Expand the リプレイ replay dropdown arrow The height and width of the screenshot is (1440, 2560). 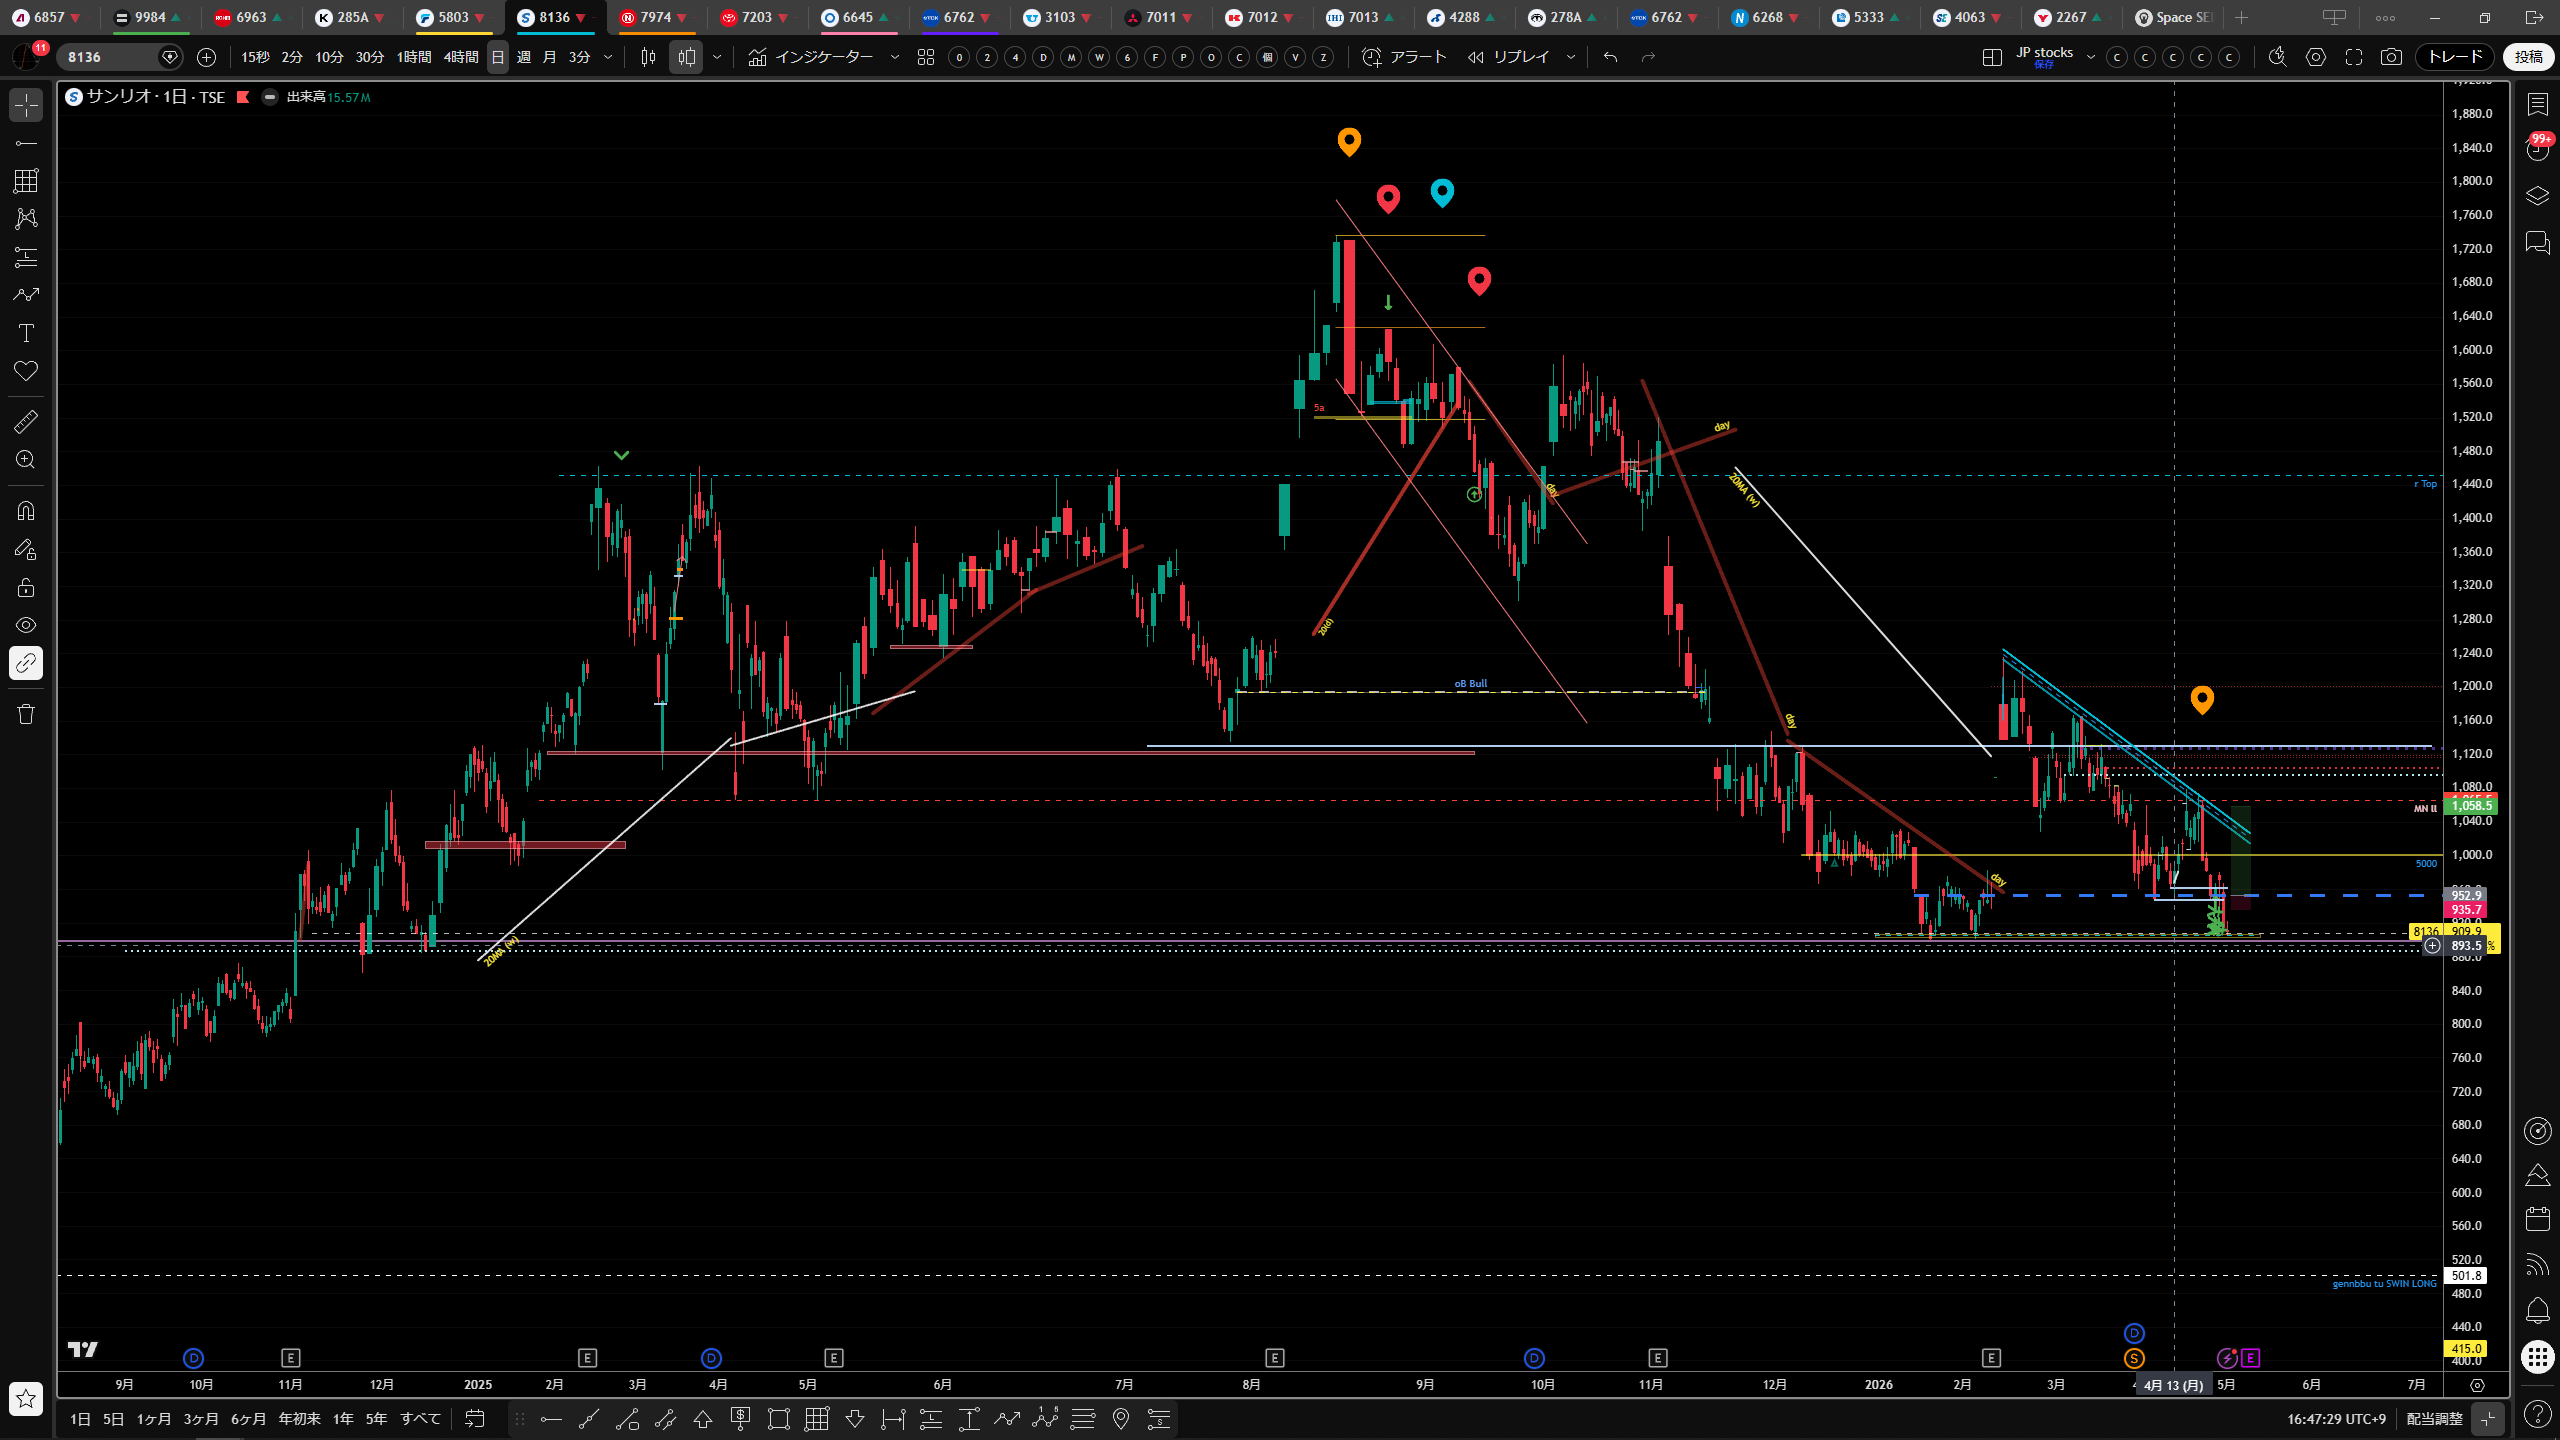click(x=1571, y=57)
